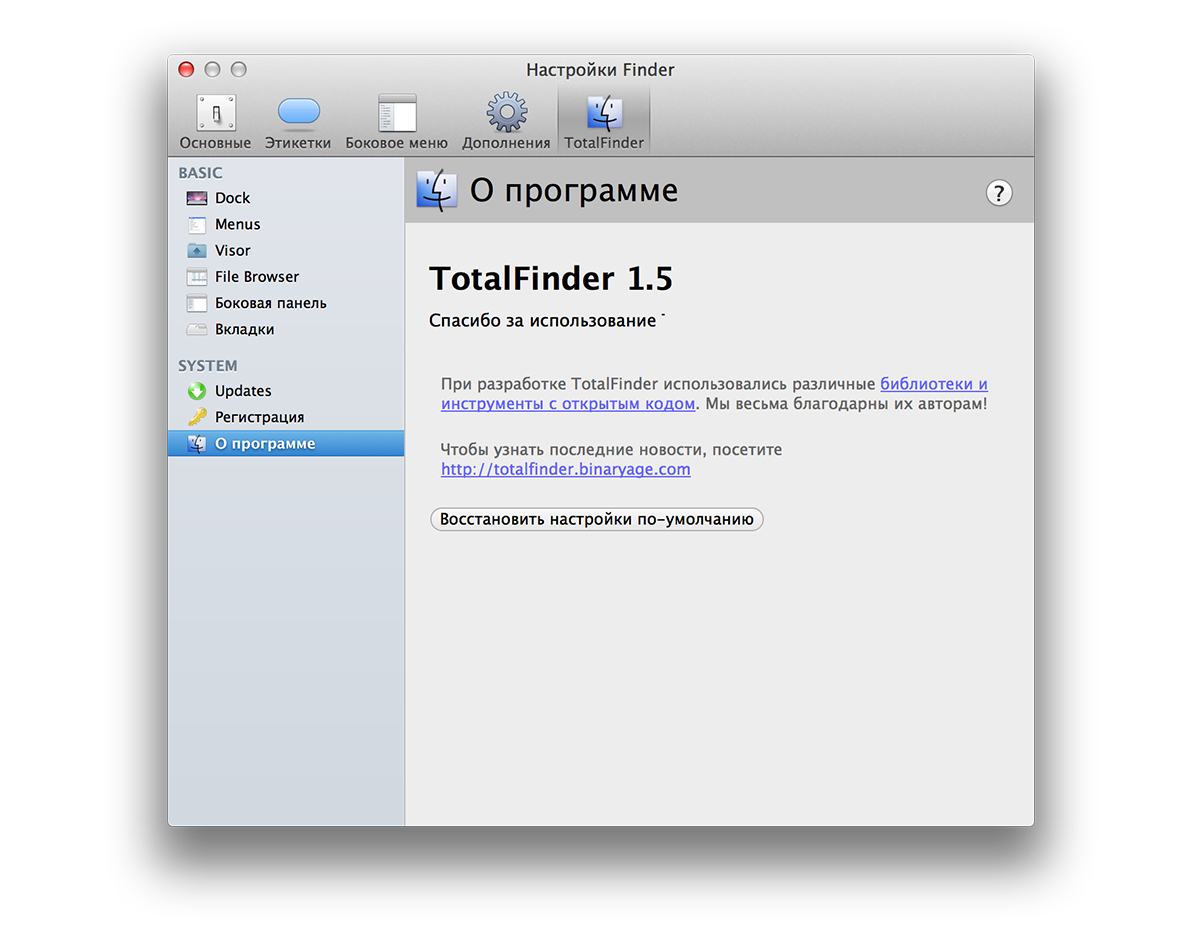Switch to the Дополнения tab label

point(506,143)
